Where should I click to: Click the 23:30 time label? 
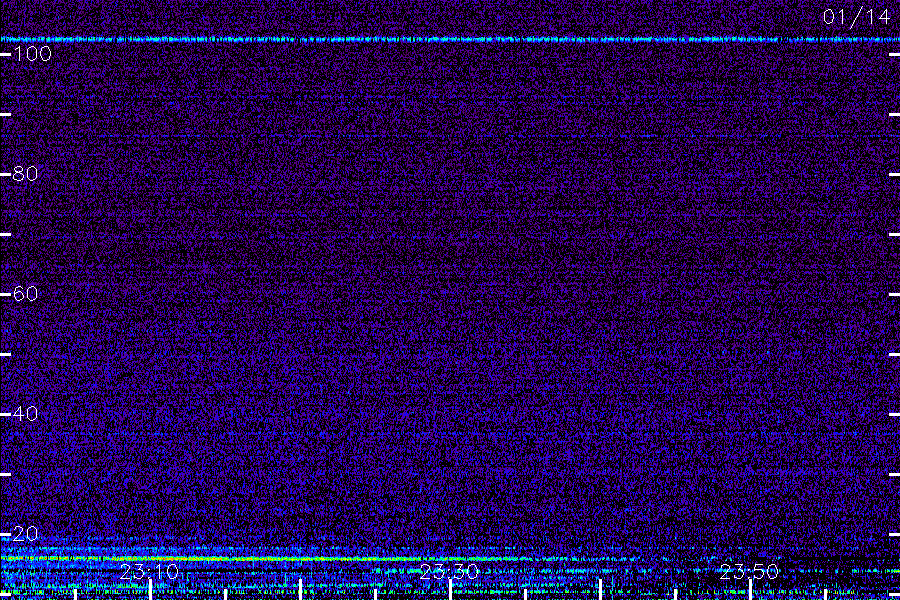click(x=449, y=572)
